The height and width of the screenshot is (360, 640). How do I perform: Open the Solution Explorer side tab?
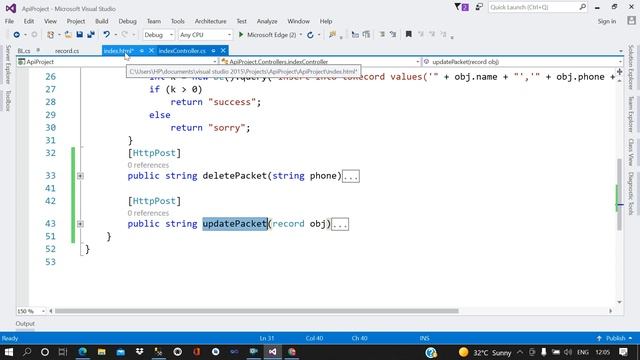tap(631, 67)
